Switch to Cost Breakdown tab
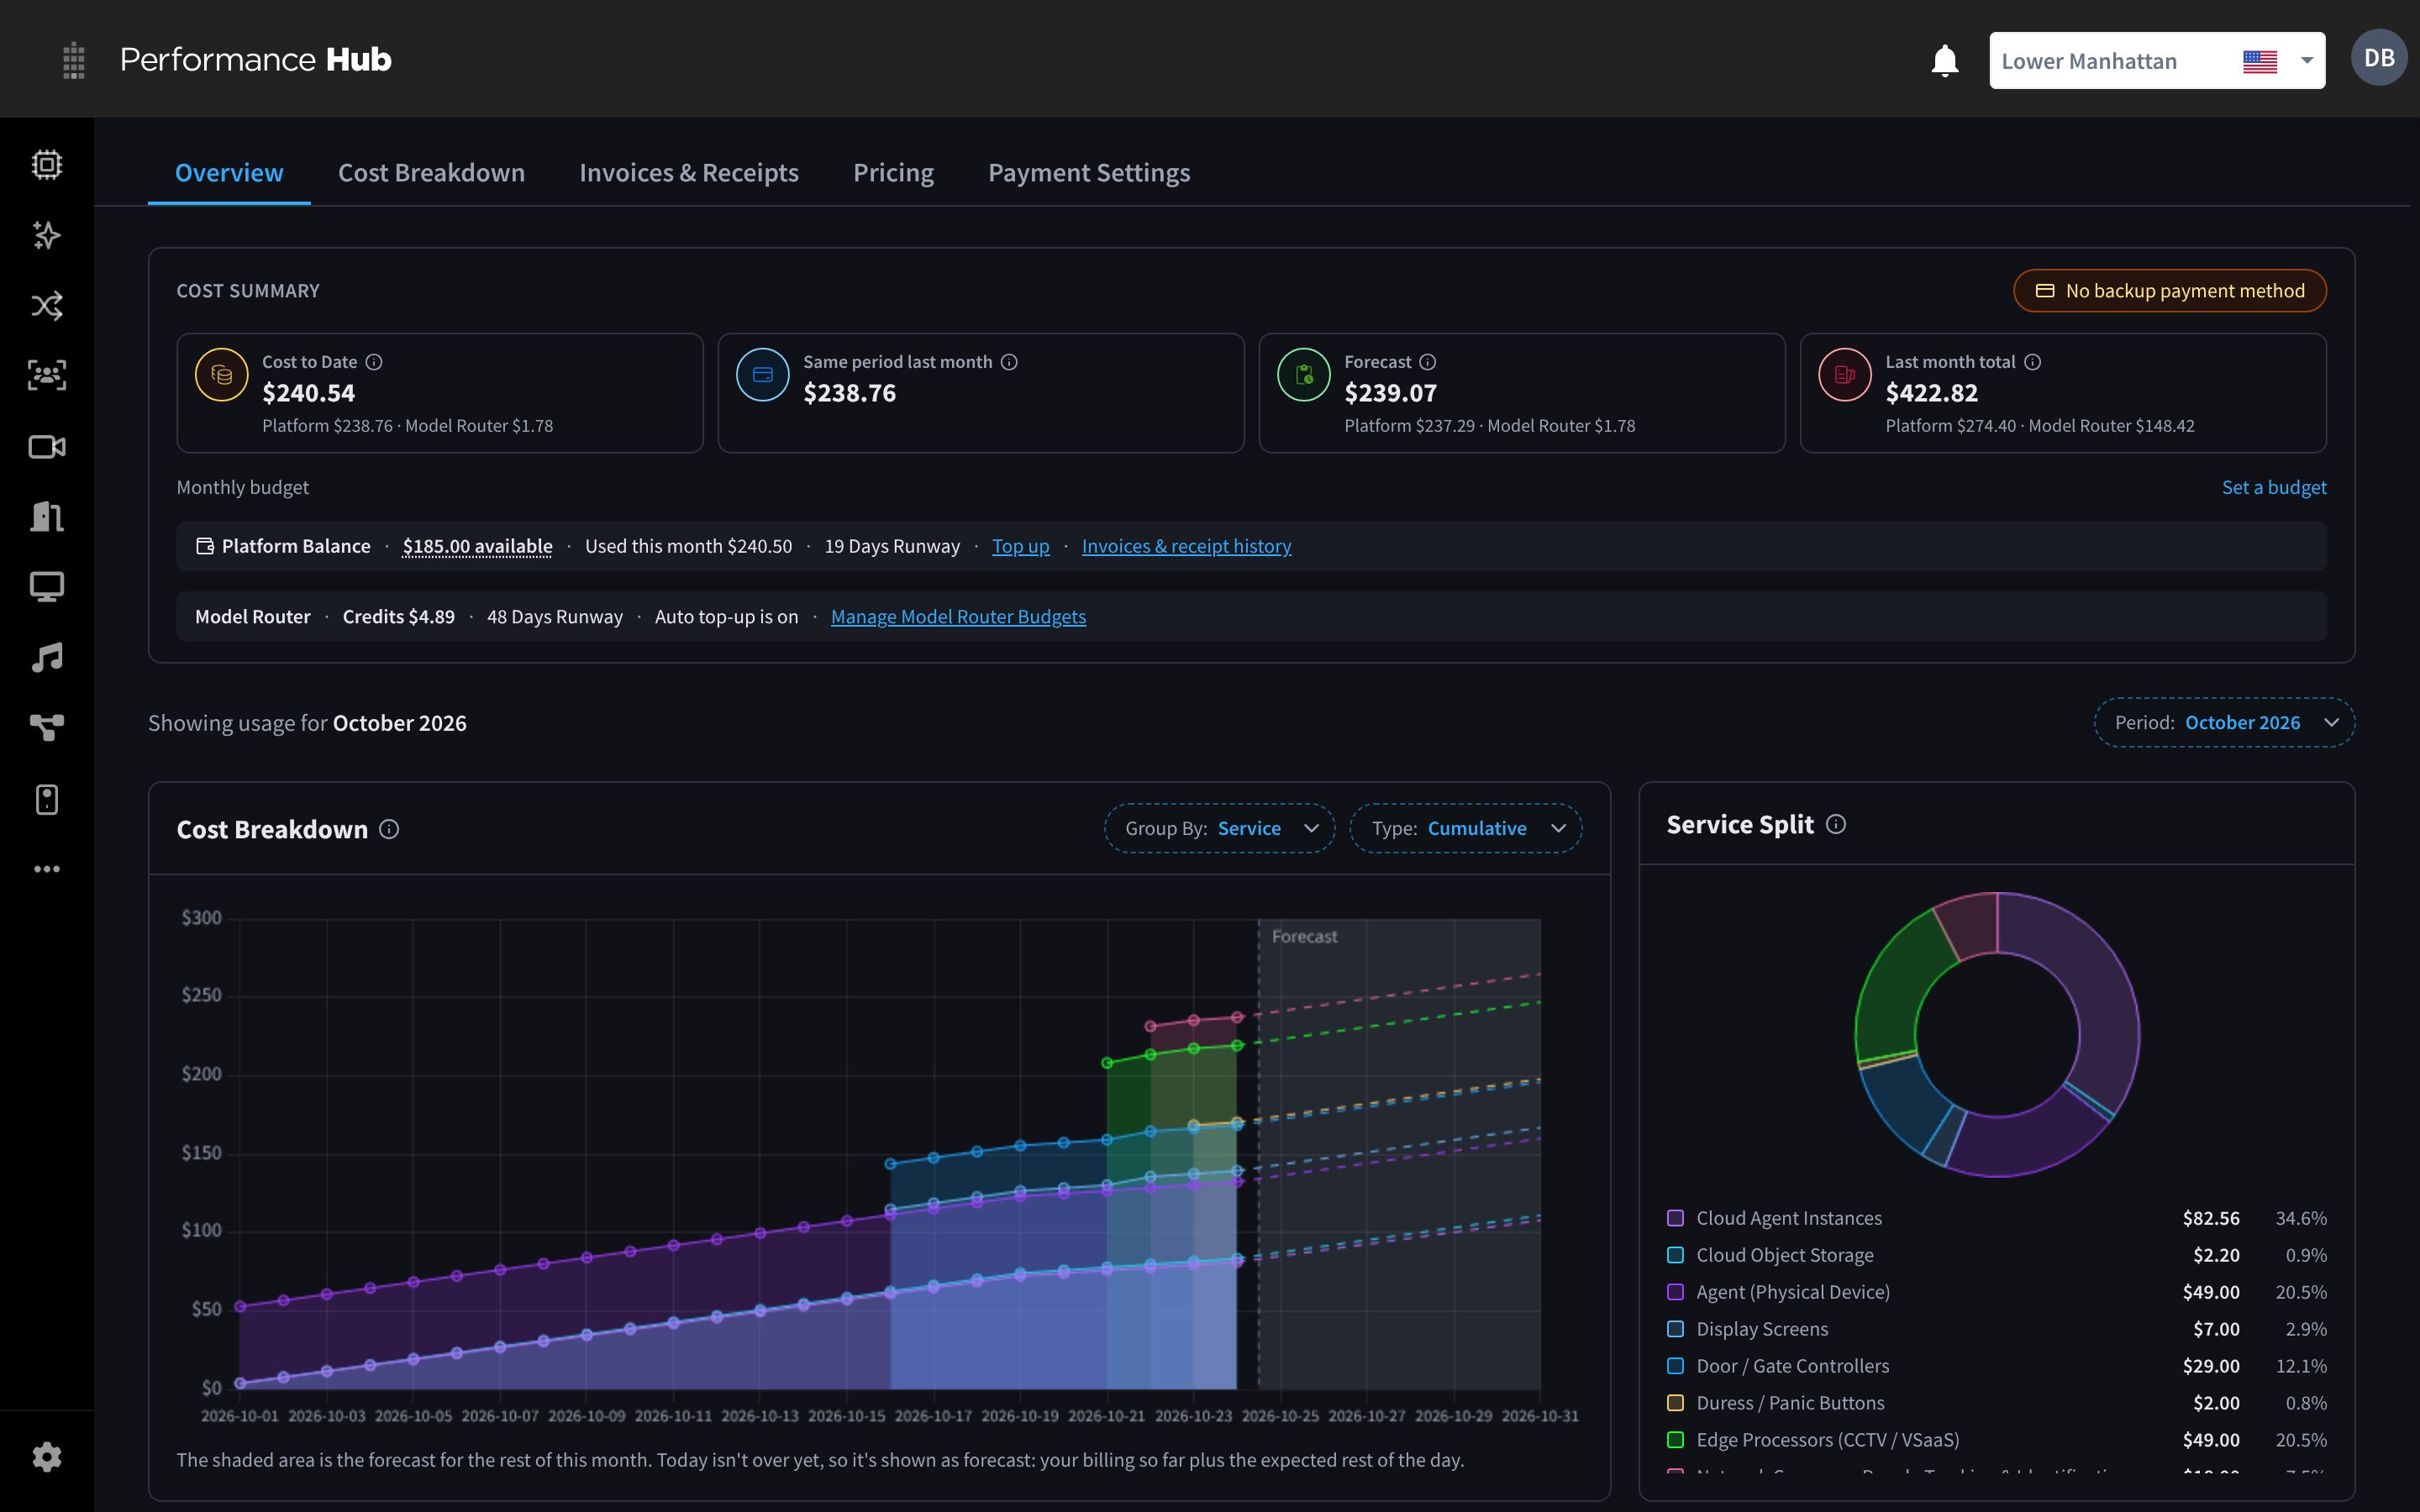 pyautogui.click(x=431, y=173)
